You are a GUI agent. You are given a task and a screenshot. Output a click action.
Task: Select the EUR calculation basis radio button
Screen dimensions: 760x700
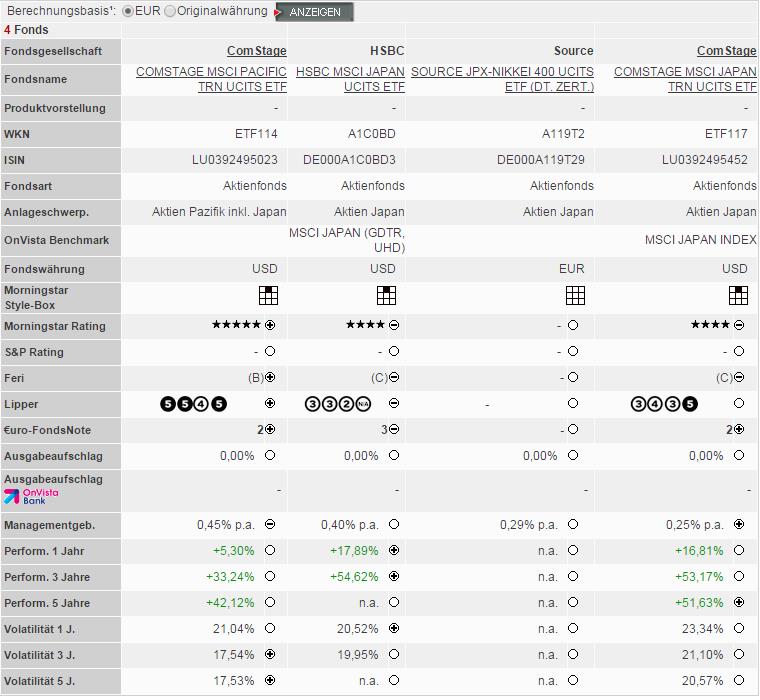coord(128,11)
